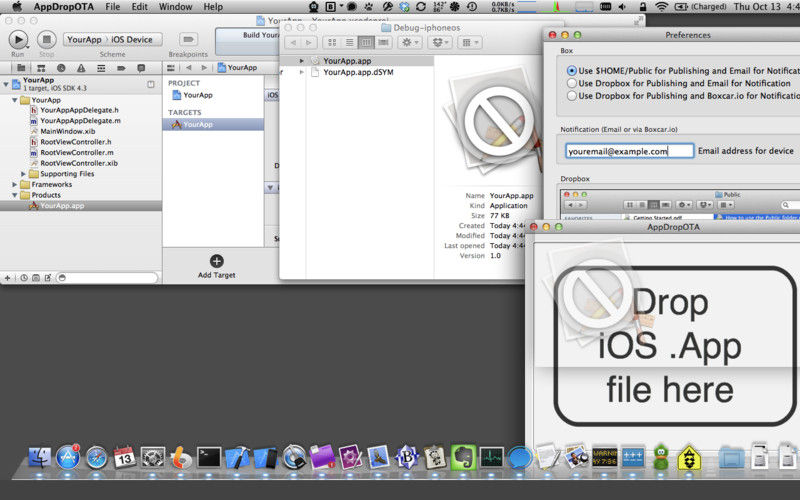Image resolution: width=800 pixels, height=500 pixels.
Task: Open the Help menu
Action: coord(213,7)
